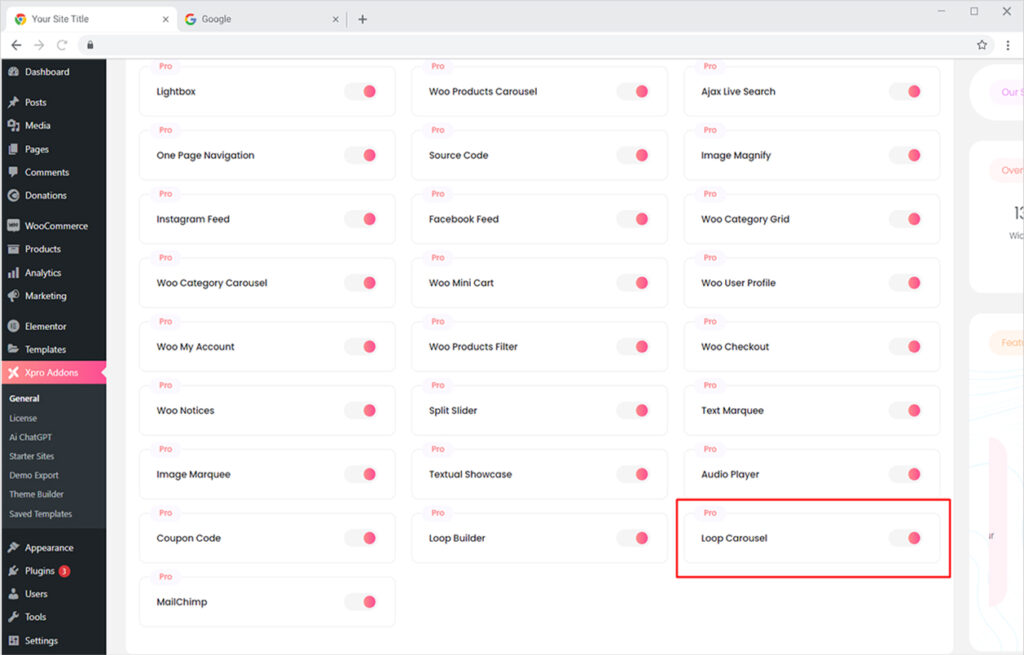Viewport: 1024px width, 655px height.
Task: Disable the Lightbox widget
Action: click(363, 91)
